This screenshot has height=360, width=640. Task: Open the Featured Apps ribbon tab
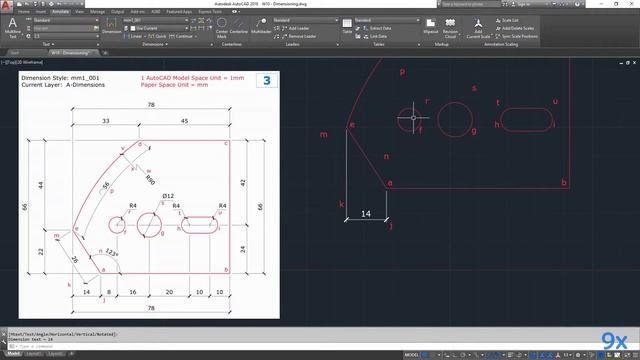(179, 12)
